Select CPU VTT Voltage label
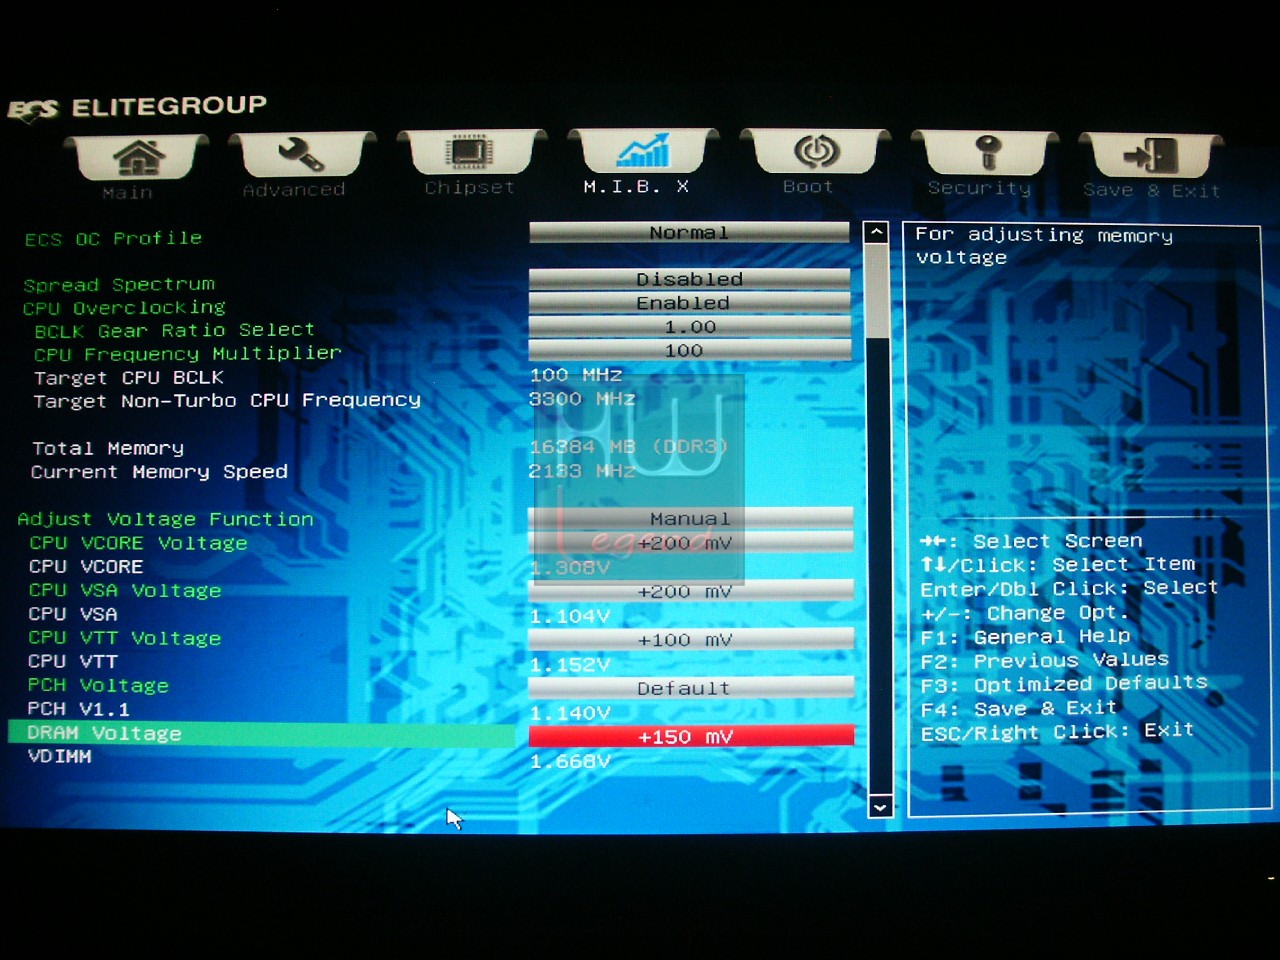The image size is (1280, 960). point(125,638)
